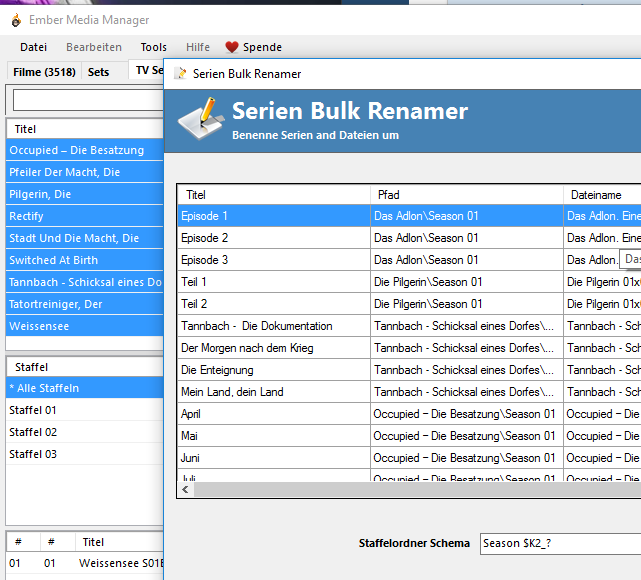Click Pfad cell of Mai row
Screen dimensions: 641x580
(467, 437)
